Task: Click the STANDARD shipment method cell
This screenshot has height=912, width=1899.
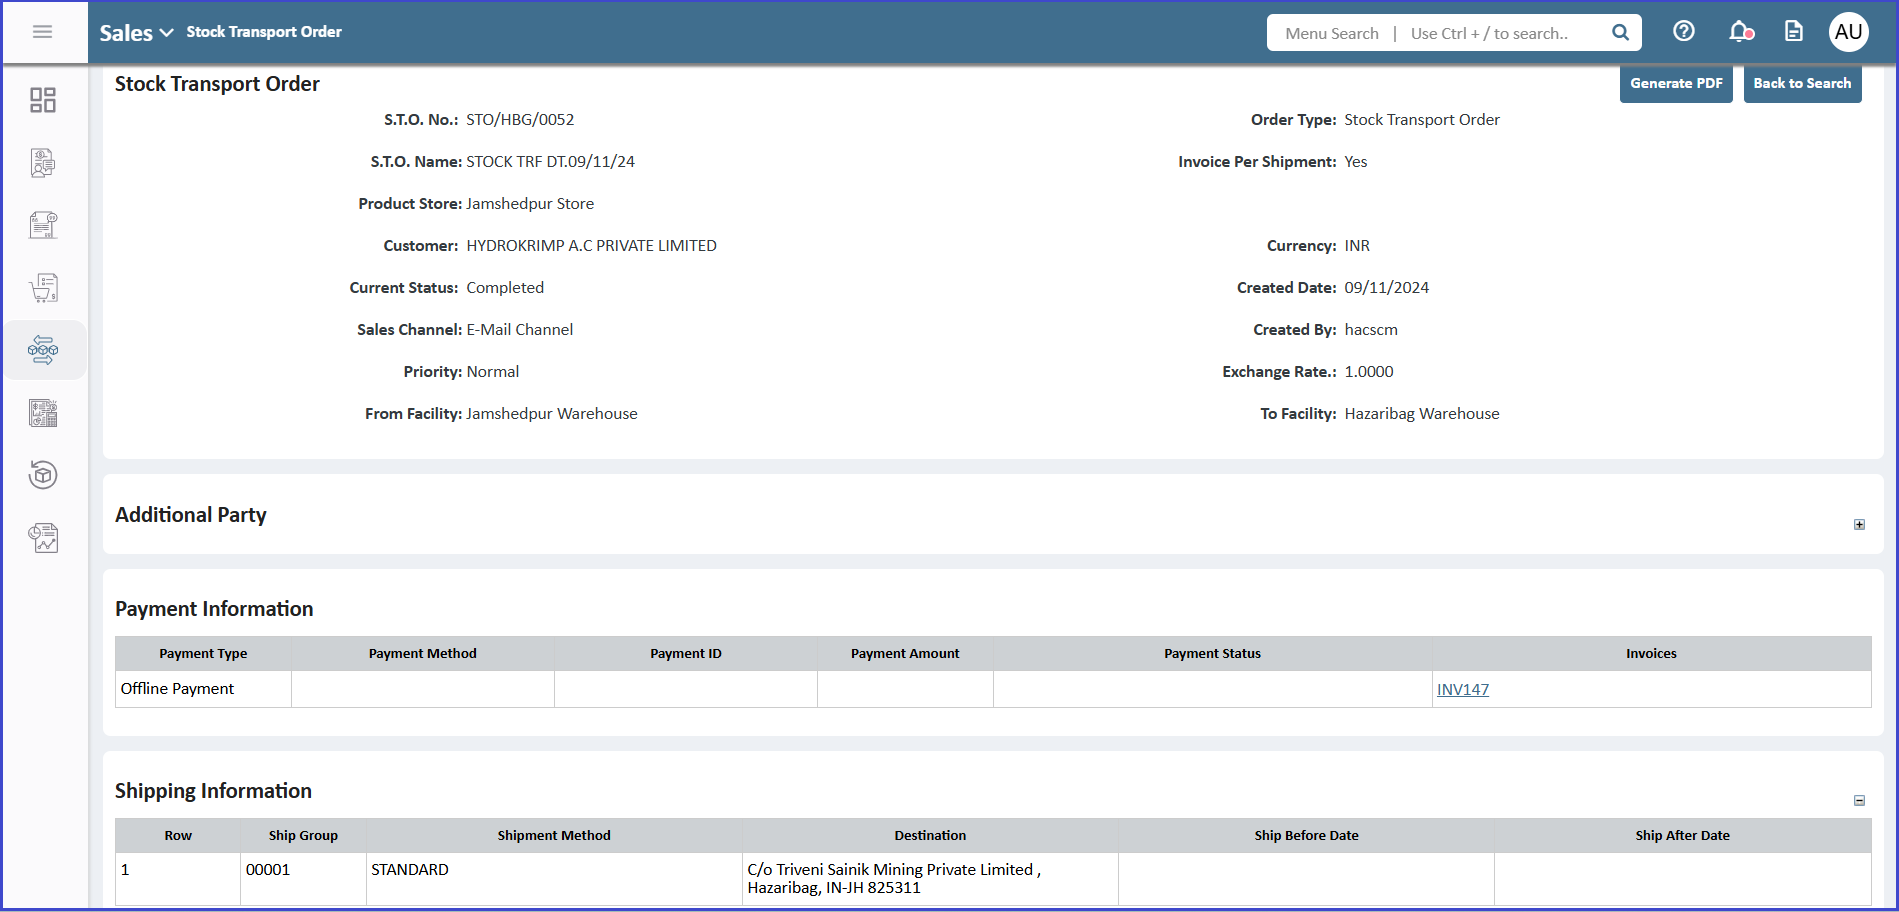Action: coord(554,879)
